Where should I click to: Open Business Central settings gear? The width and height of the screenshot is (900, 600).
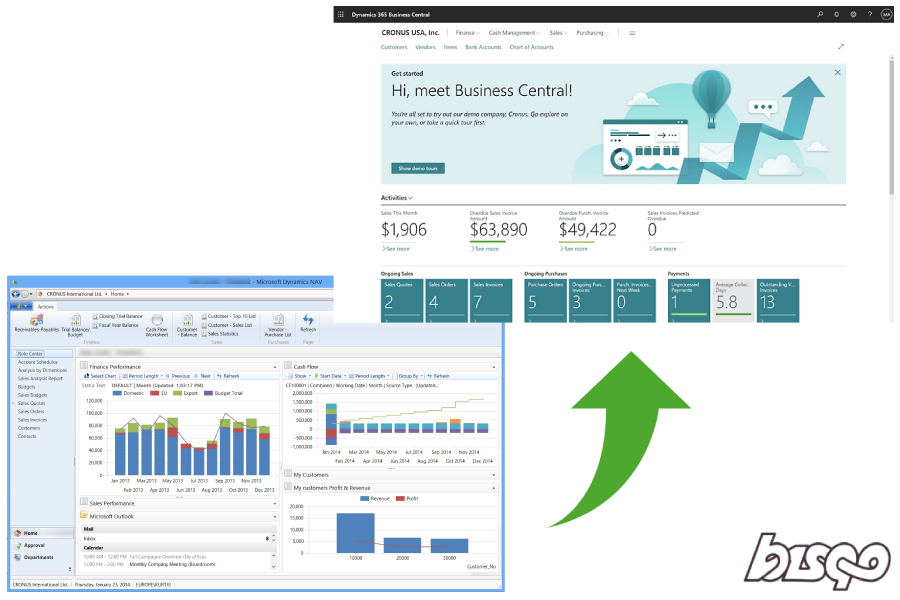click(854, 14)
